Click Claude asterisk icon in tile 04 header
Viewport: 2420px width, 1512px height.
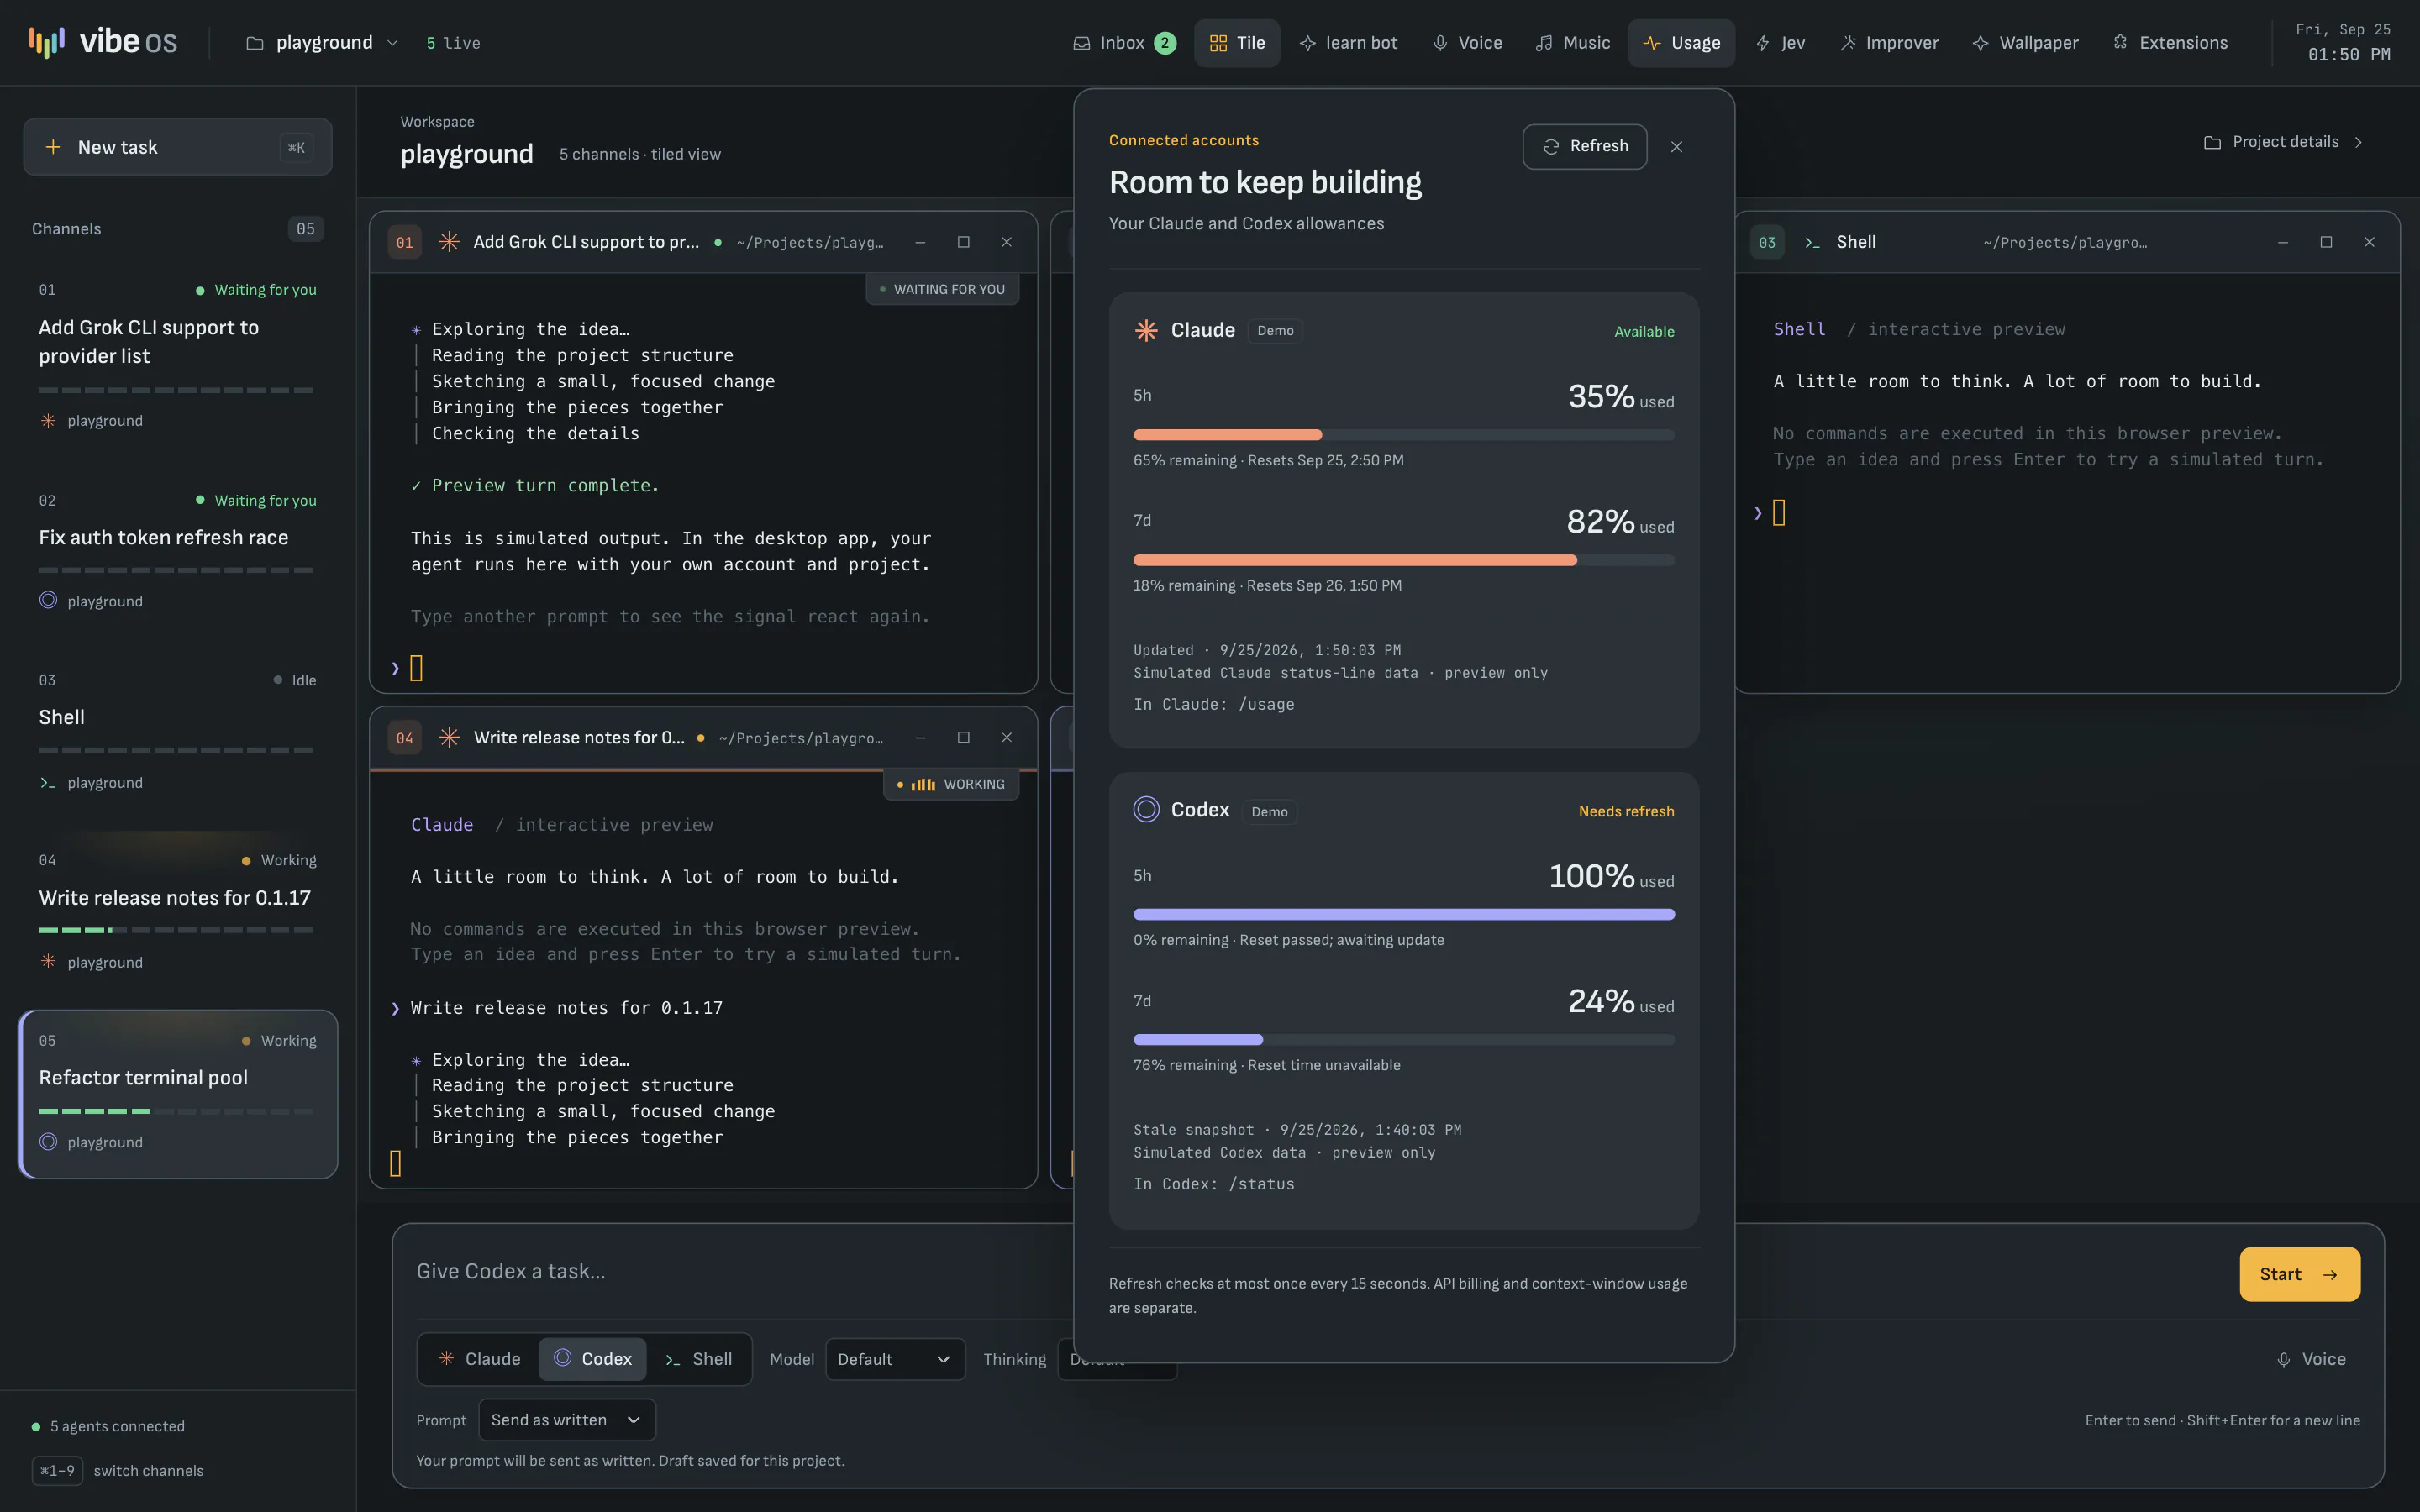(x=449, y=738)
